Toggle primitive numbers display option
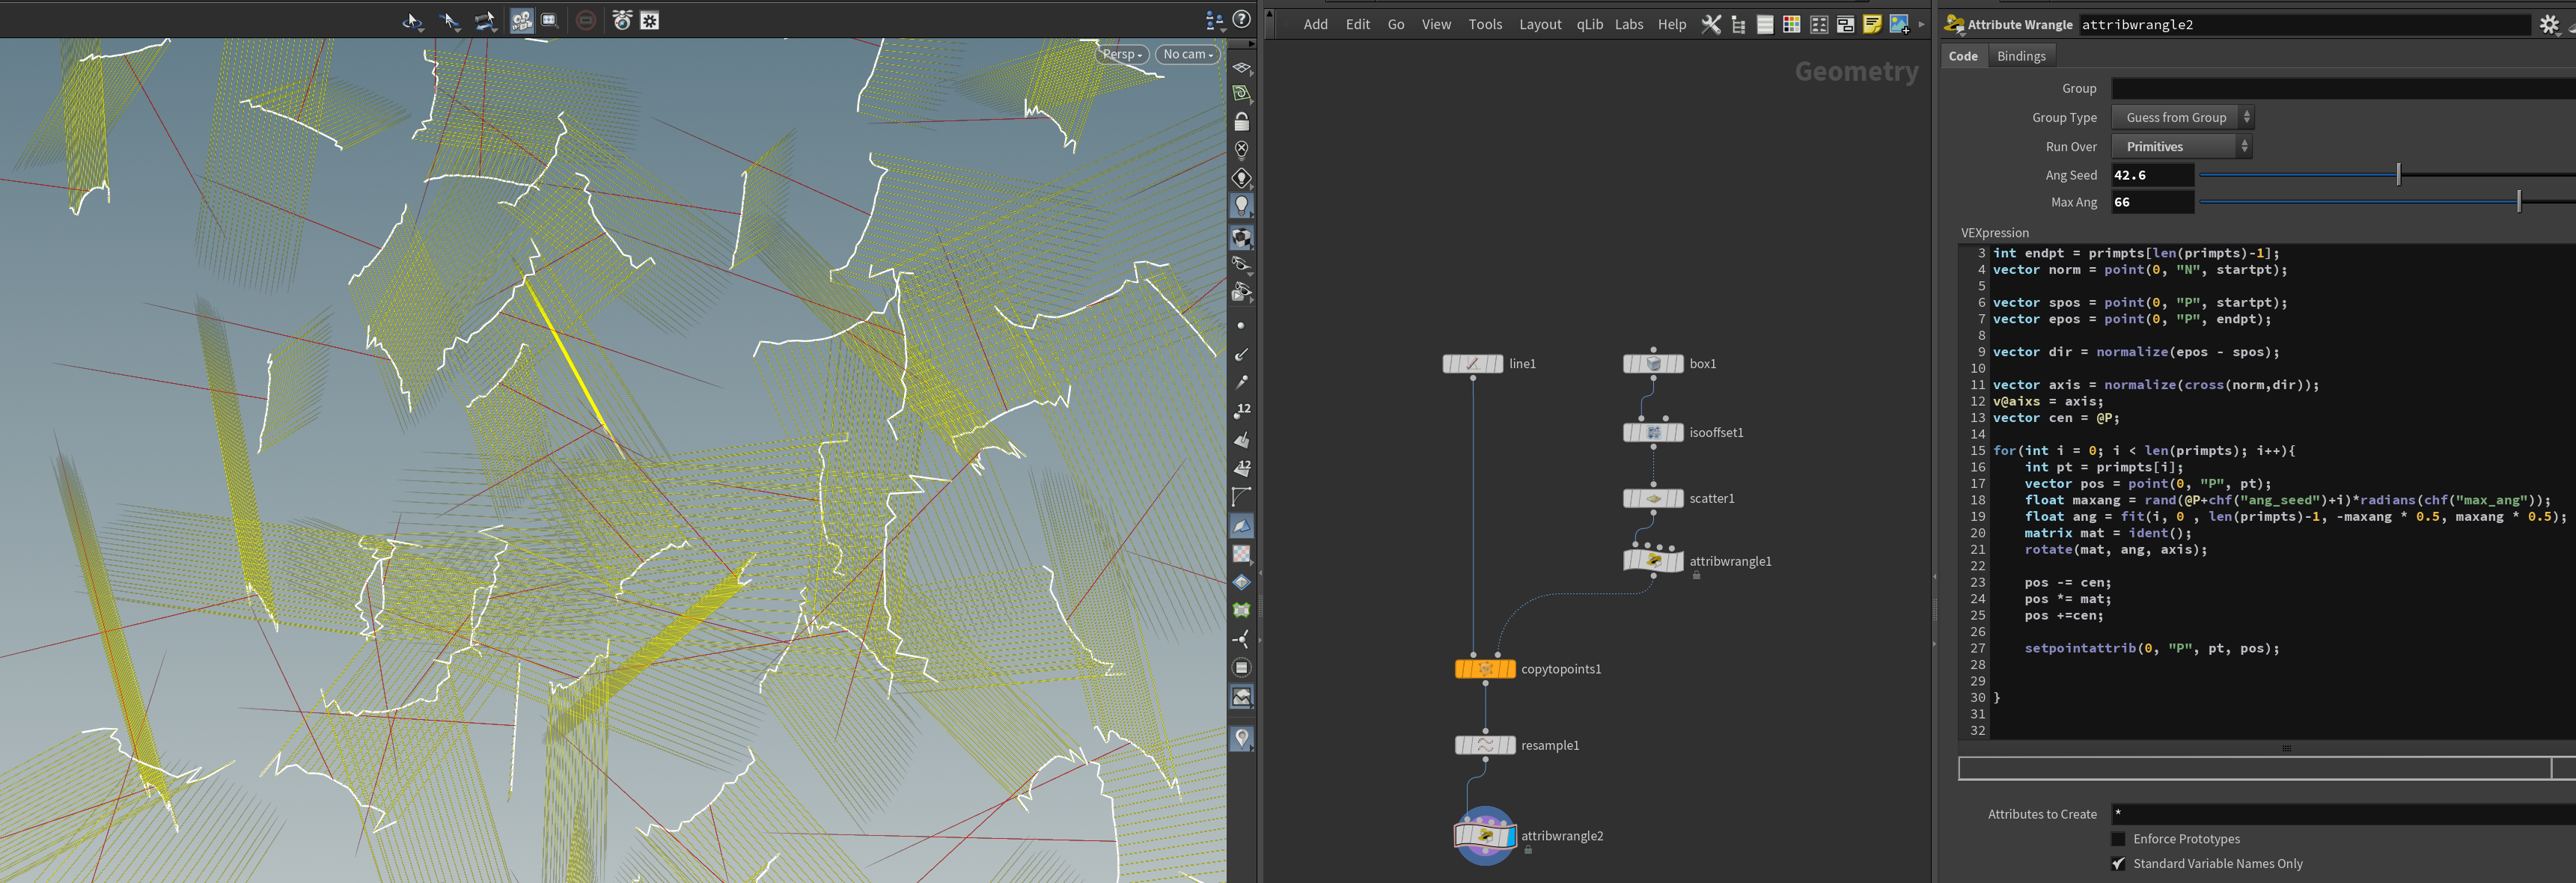The width and height of the screenshot is (2576, 883). pos(1241,469)
